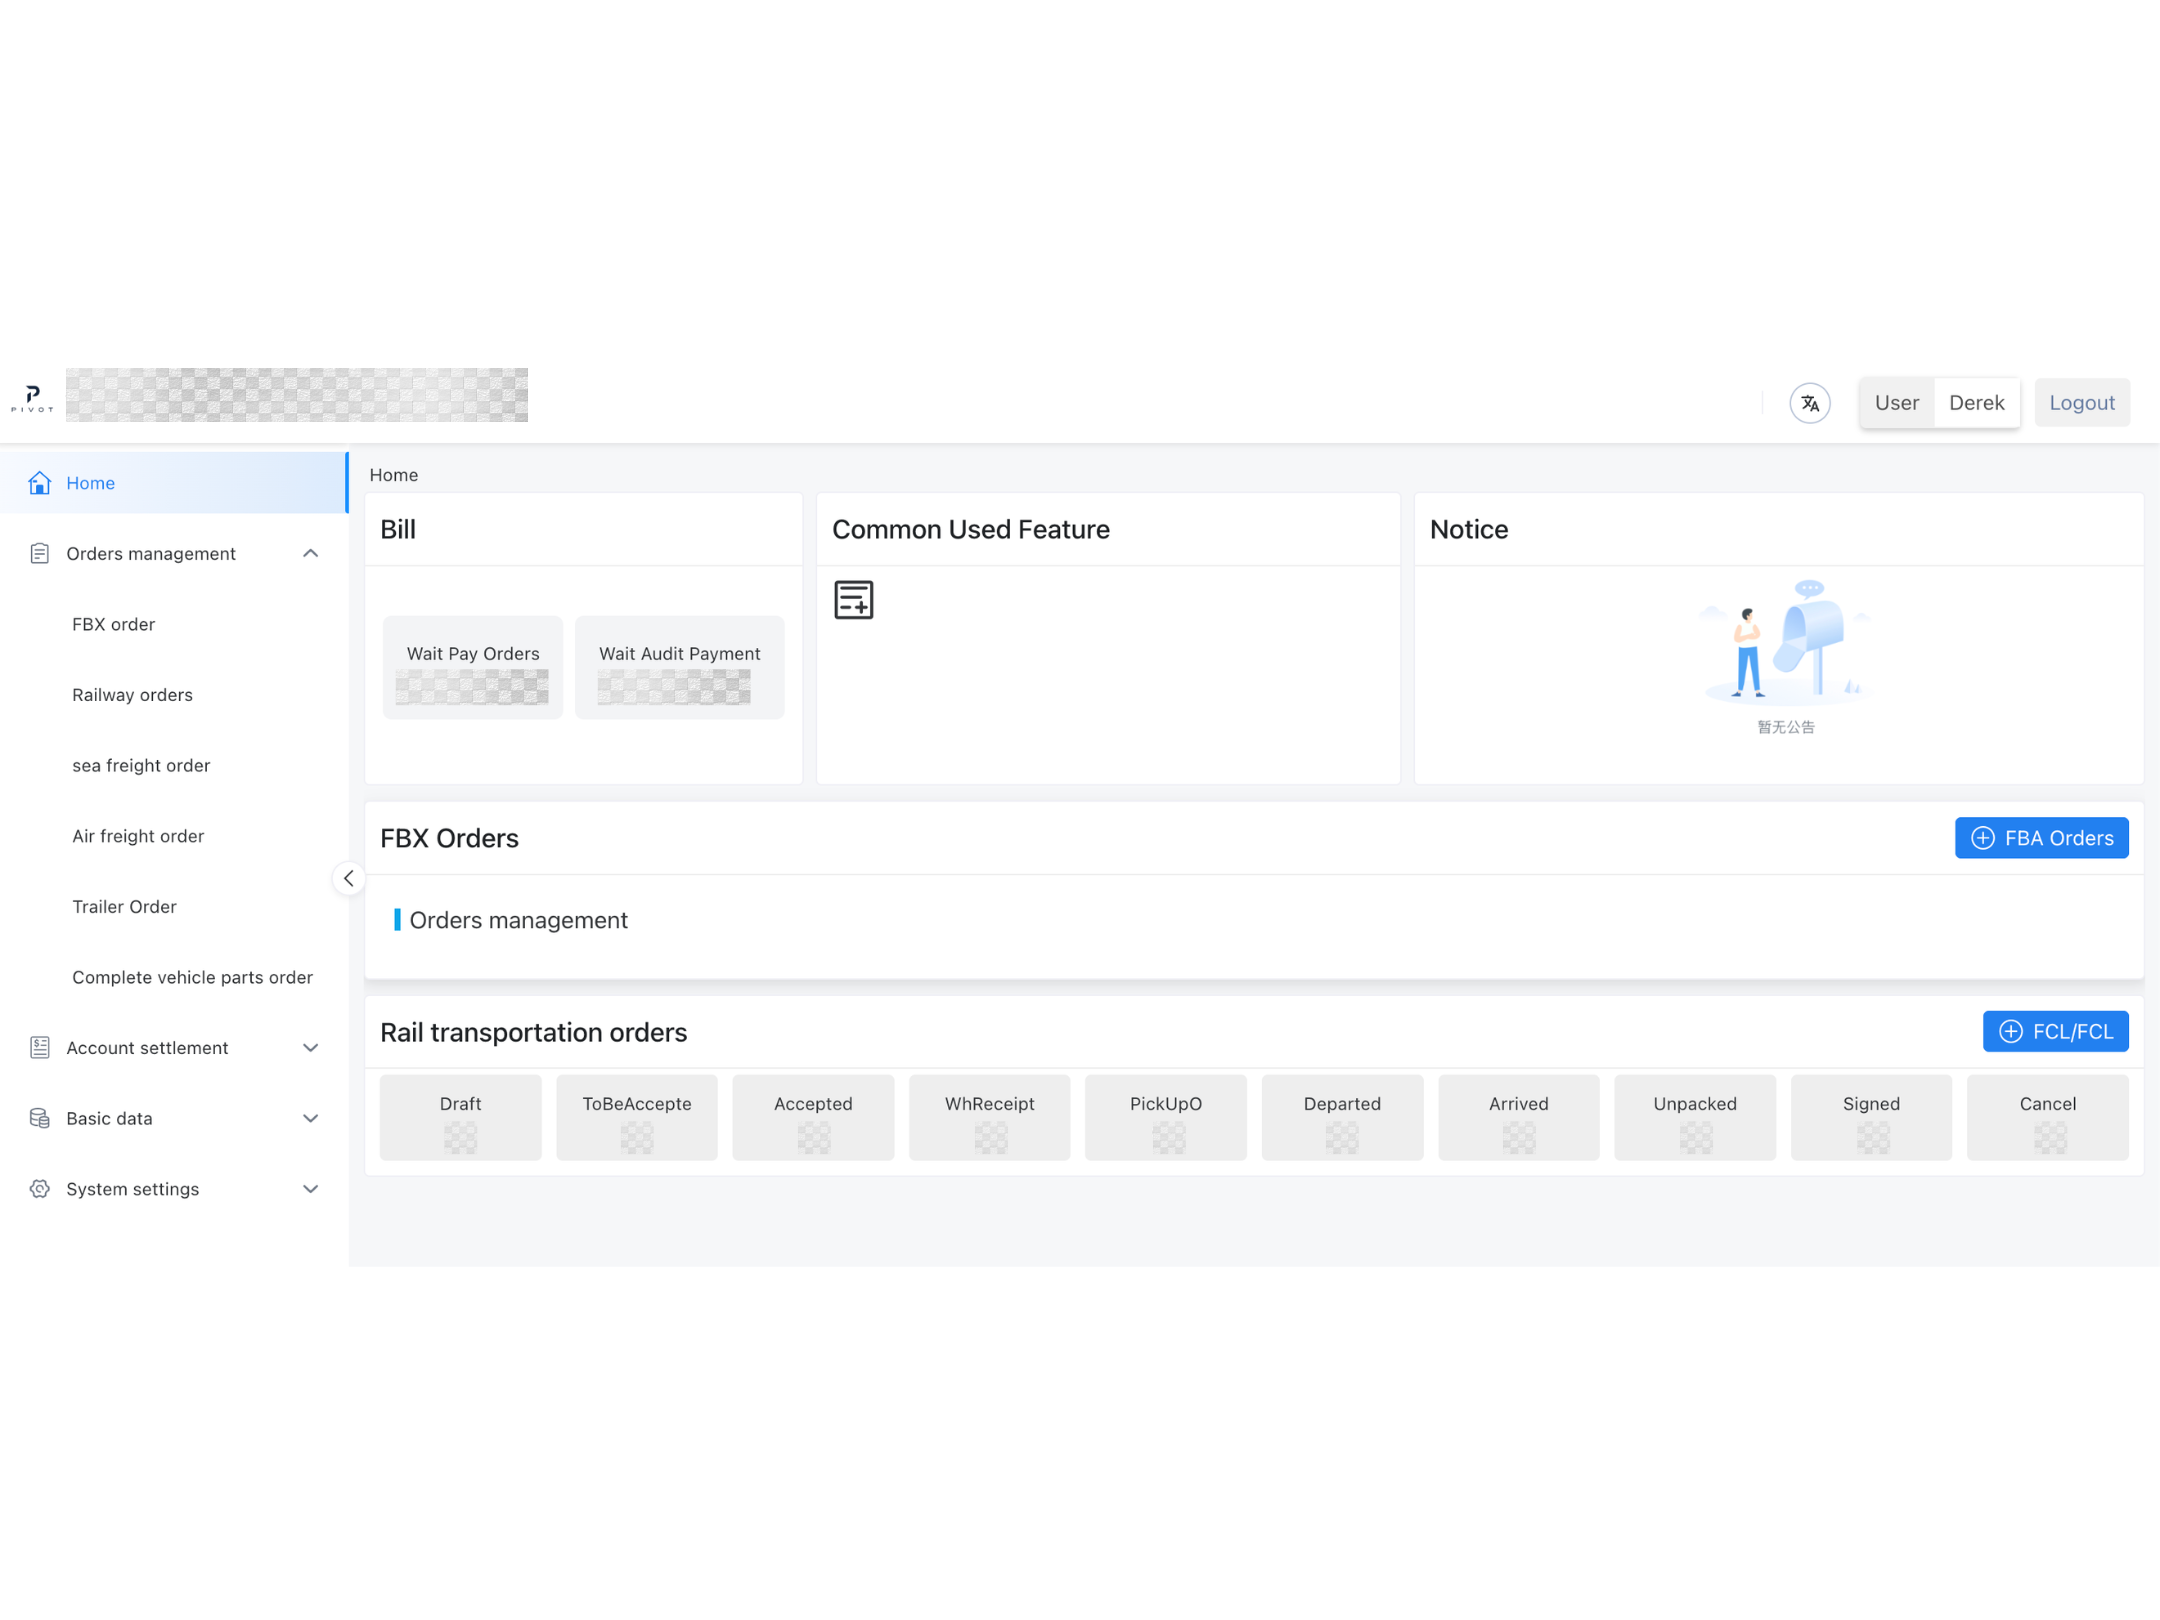
Task: Click the Home breadcrumb text
Action: tap(393, 475)
